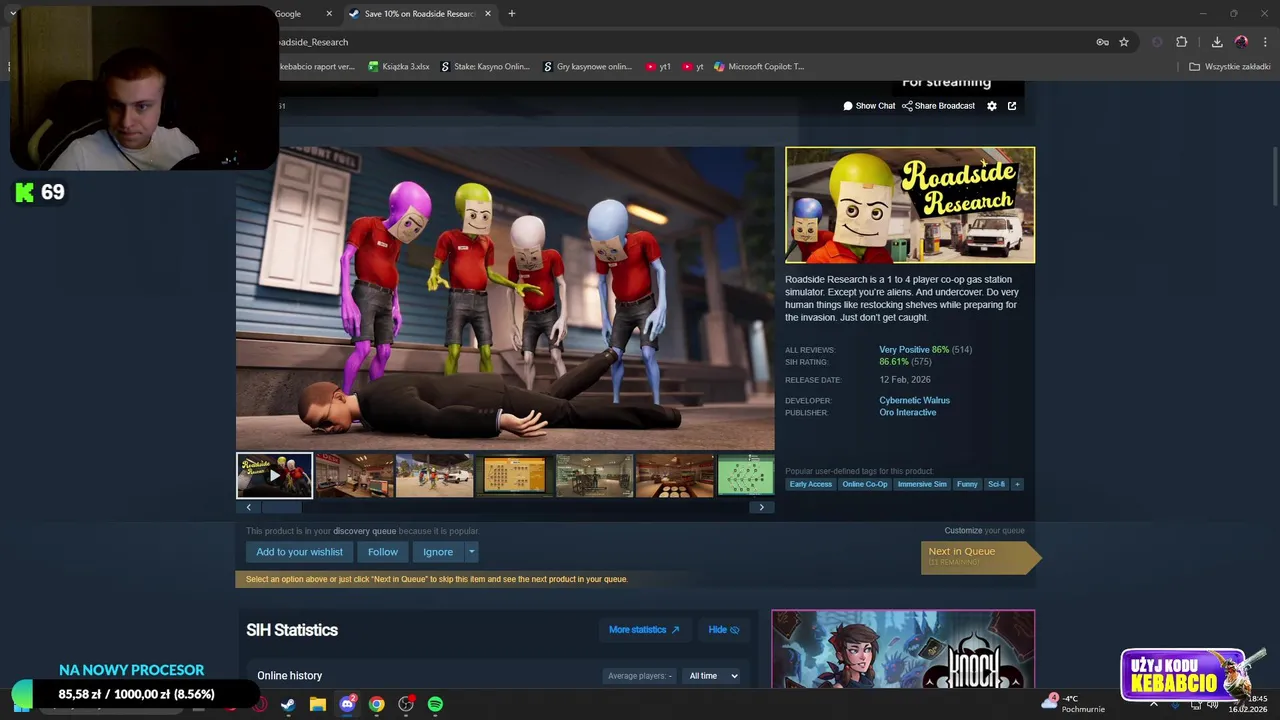Screen dimensions: 1280x720
Task: Open the Steam app in taskbar
Action: coord(288,704)
